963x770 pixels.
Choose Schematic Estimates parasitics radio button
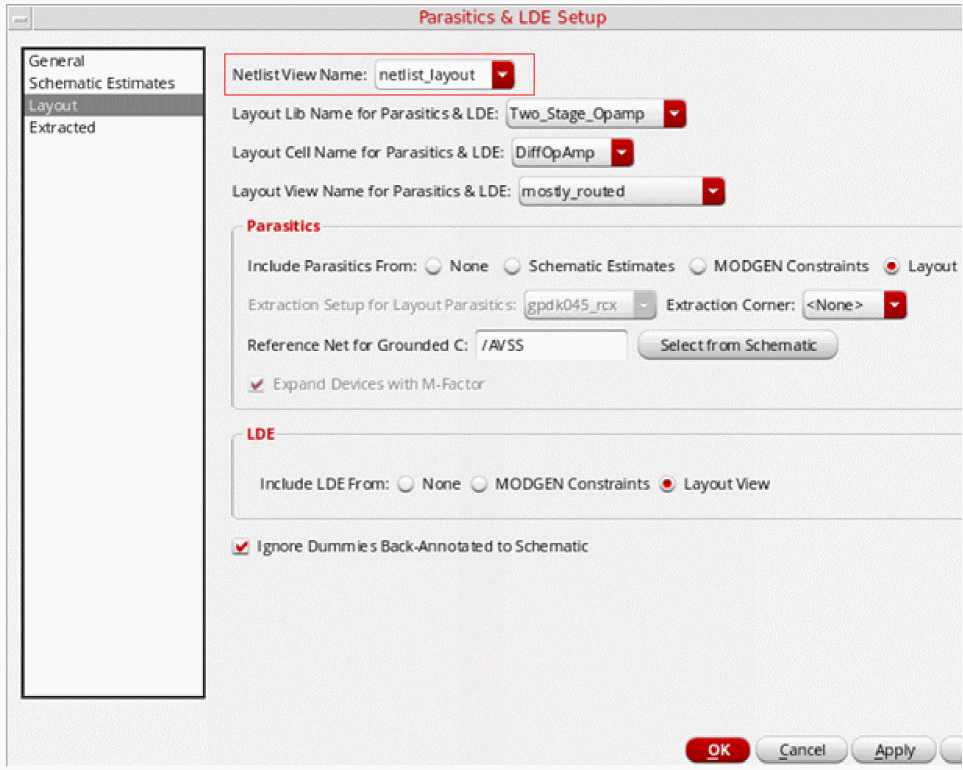click(x=512, y=266)
